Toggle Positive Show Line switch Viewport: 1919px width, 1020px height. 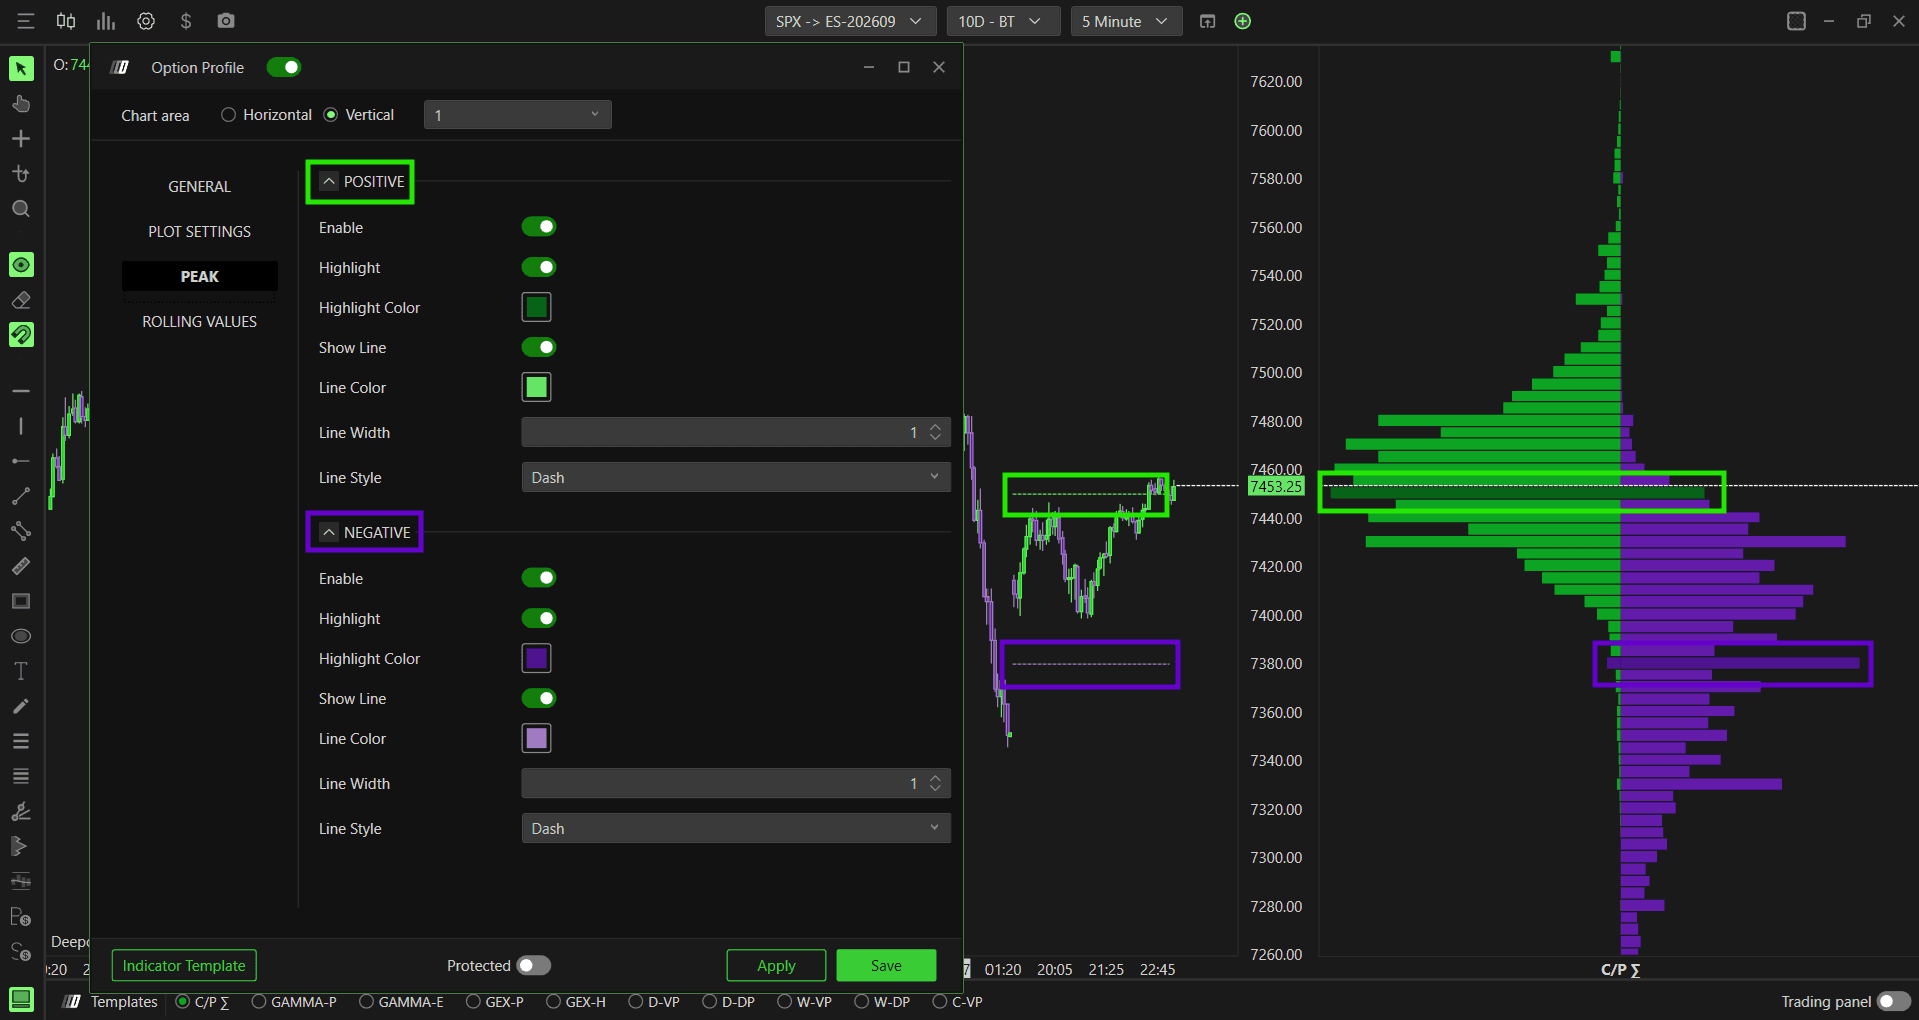point(539,347)
